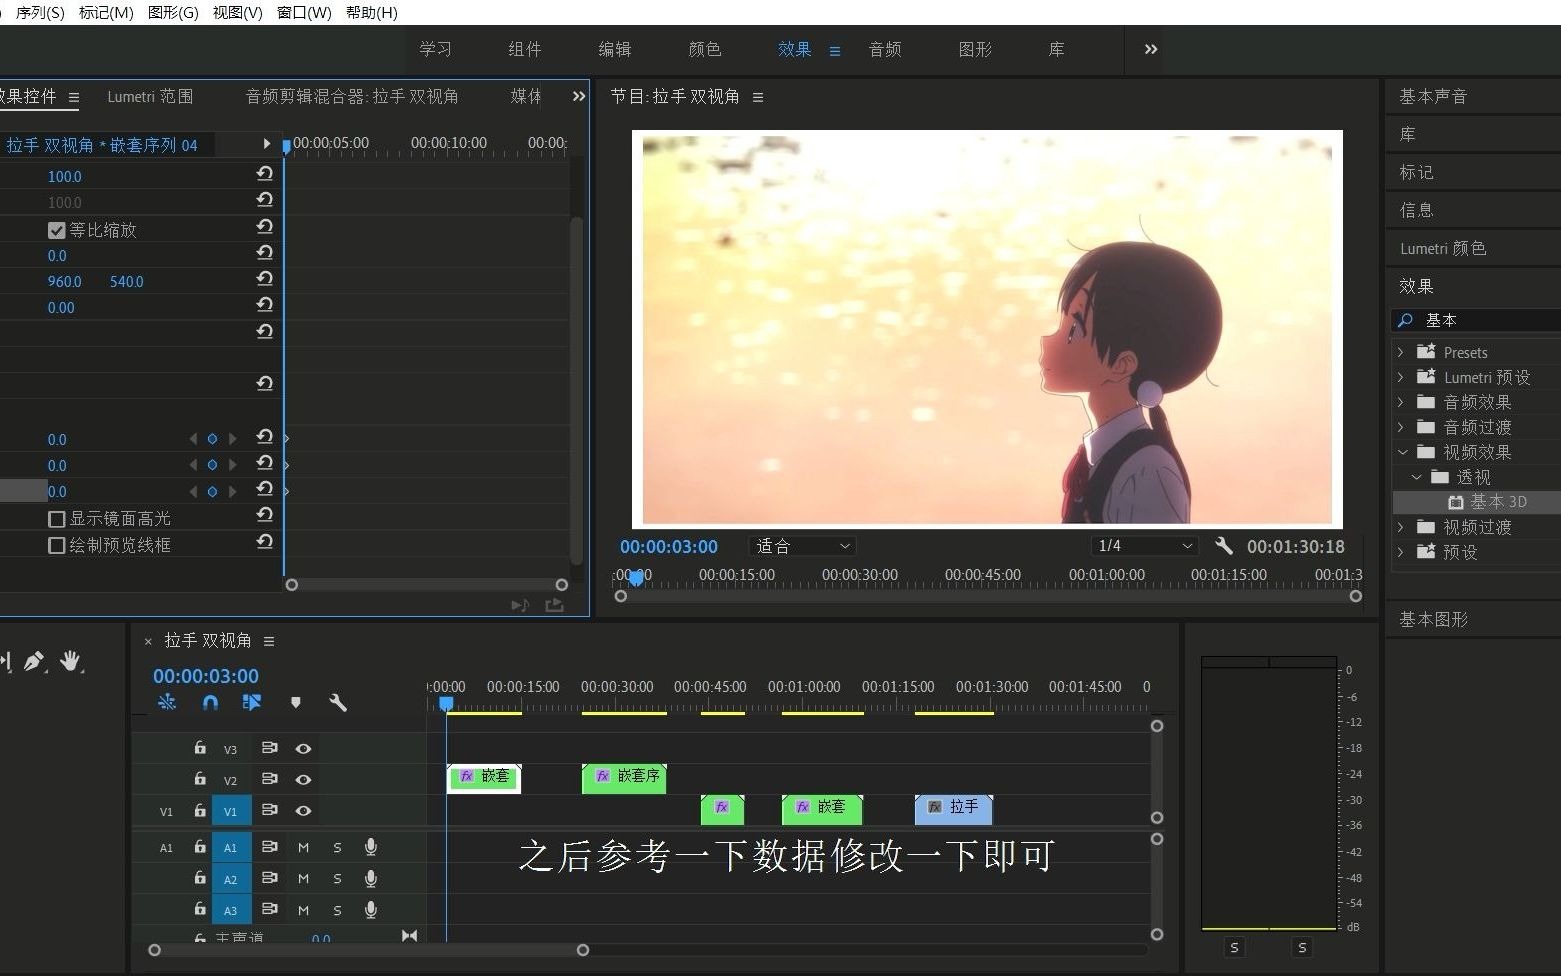Toggle V3 track lock
Screen dimensions: 1561x976
click(200, 748)
